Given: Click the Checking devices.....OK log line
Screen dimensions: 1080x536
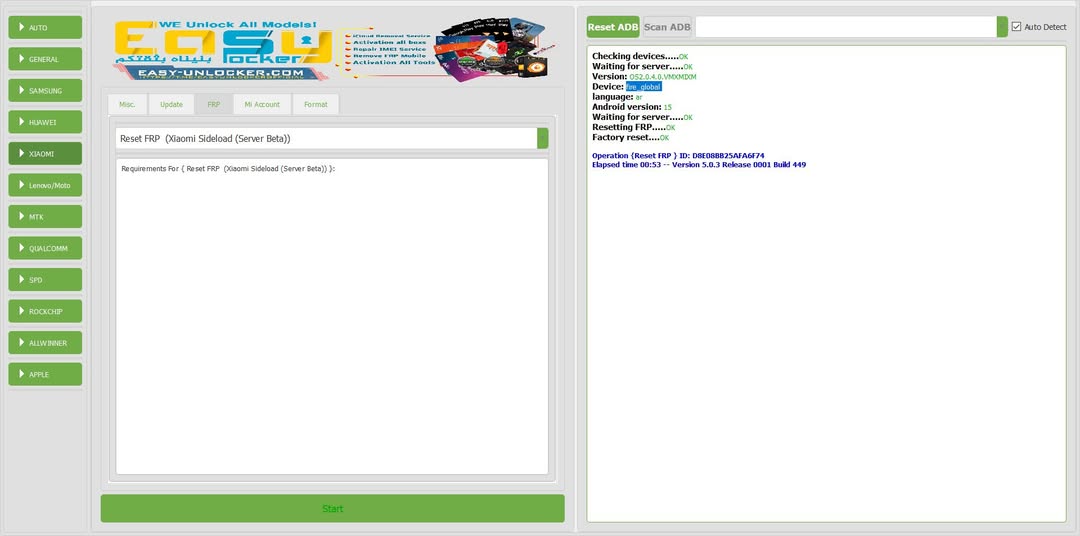Looking at the screenshot, I should (640, 56).
